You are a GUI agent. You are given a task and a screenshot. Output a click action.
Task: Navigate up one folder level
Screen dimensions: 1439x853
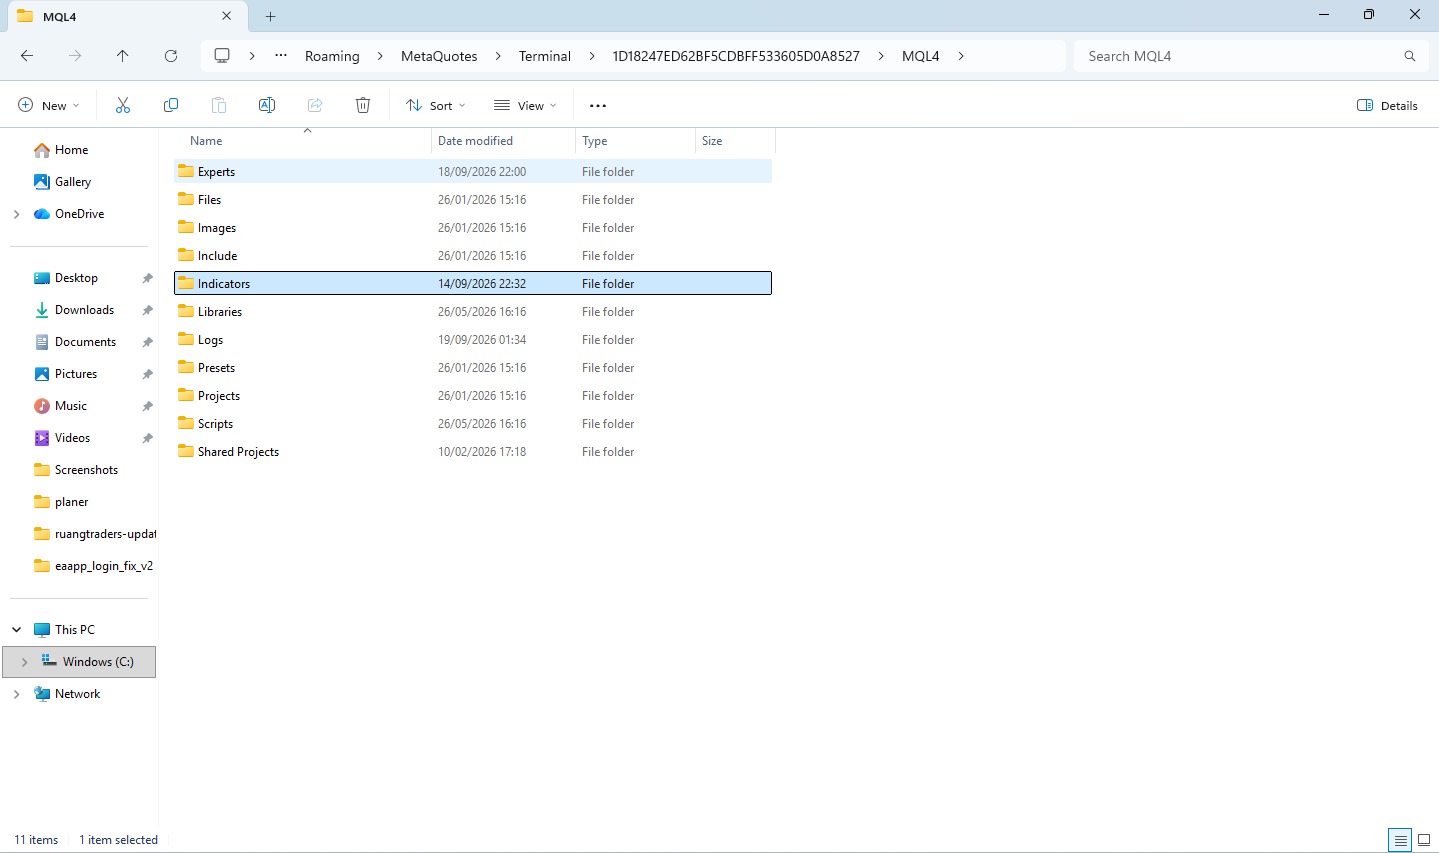pyautogui.click(x=123, y=56)
